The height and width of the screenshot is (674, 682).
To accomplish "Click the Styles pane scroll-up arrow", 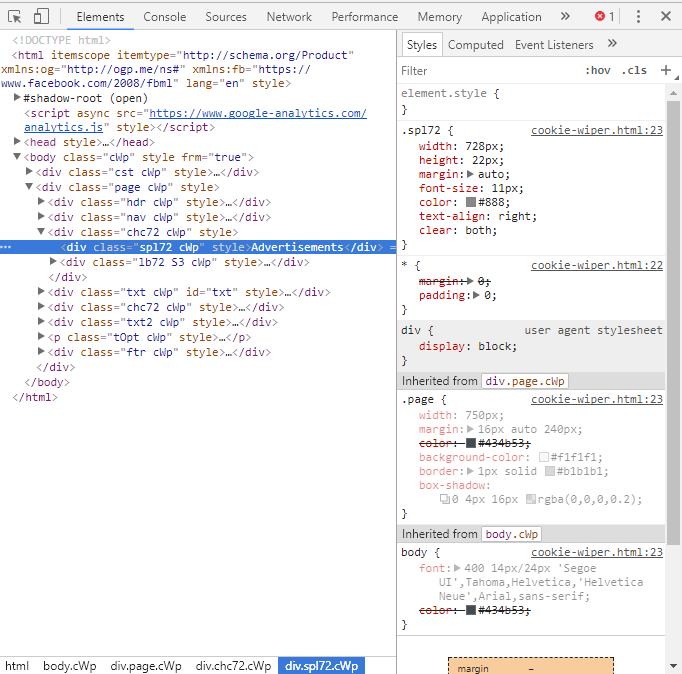I will [x=673, y=93].
